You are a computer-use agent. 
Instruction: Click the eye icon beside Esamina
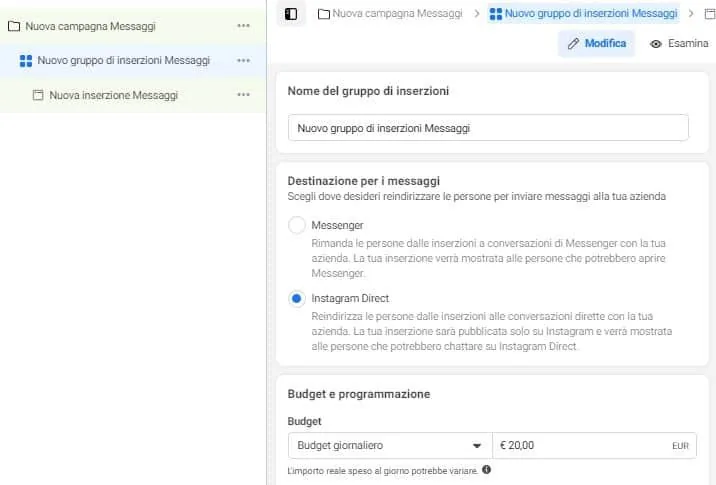point(656,44)
